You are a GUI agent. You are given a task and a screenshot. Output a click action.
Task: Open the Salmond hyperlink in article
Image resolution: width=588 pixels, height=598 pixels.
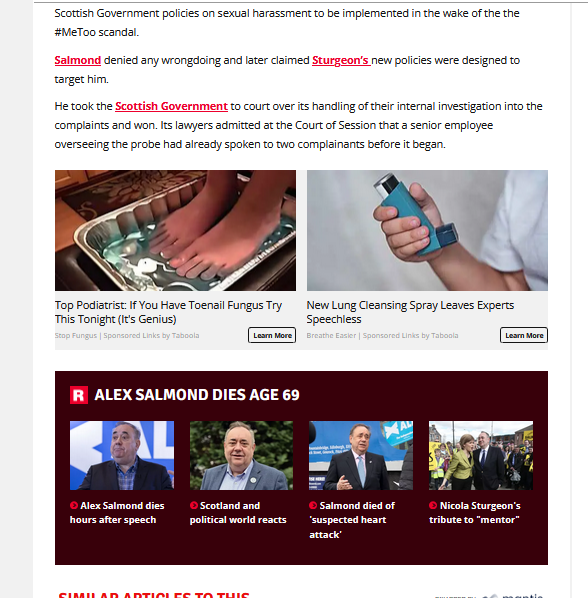78,60
